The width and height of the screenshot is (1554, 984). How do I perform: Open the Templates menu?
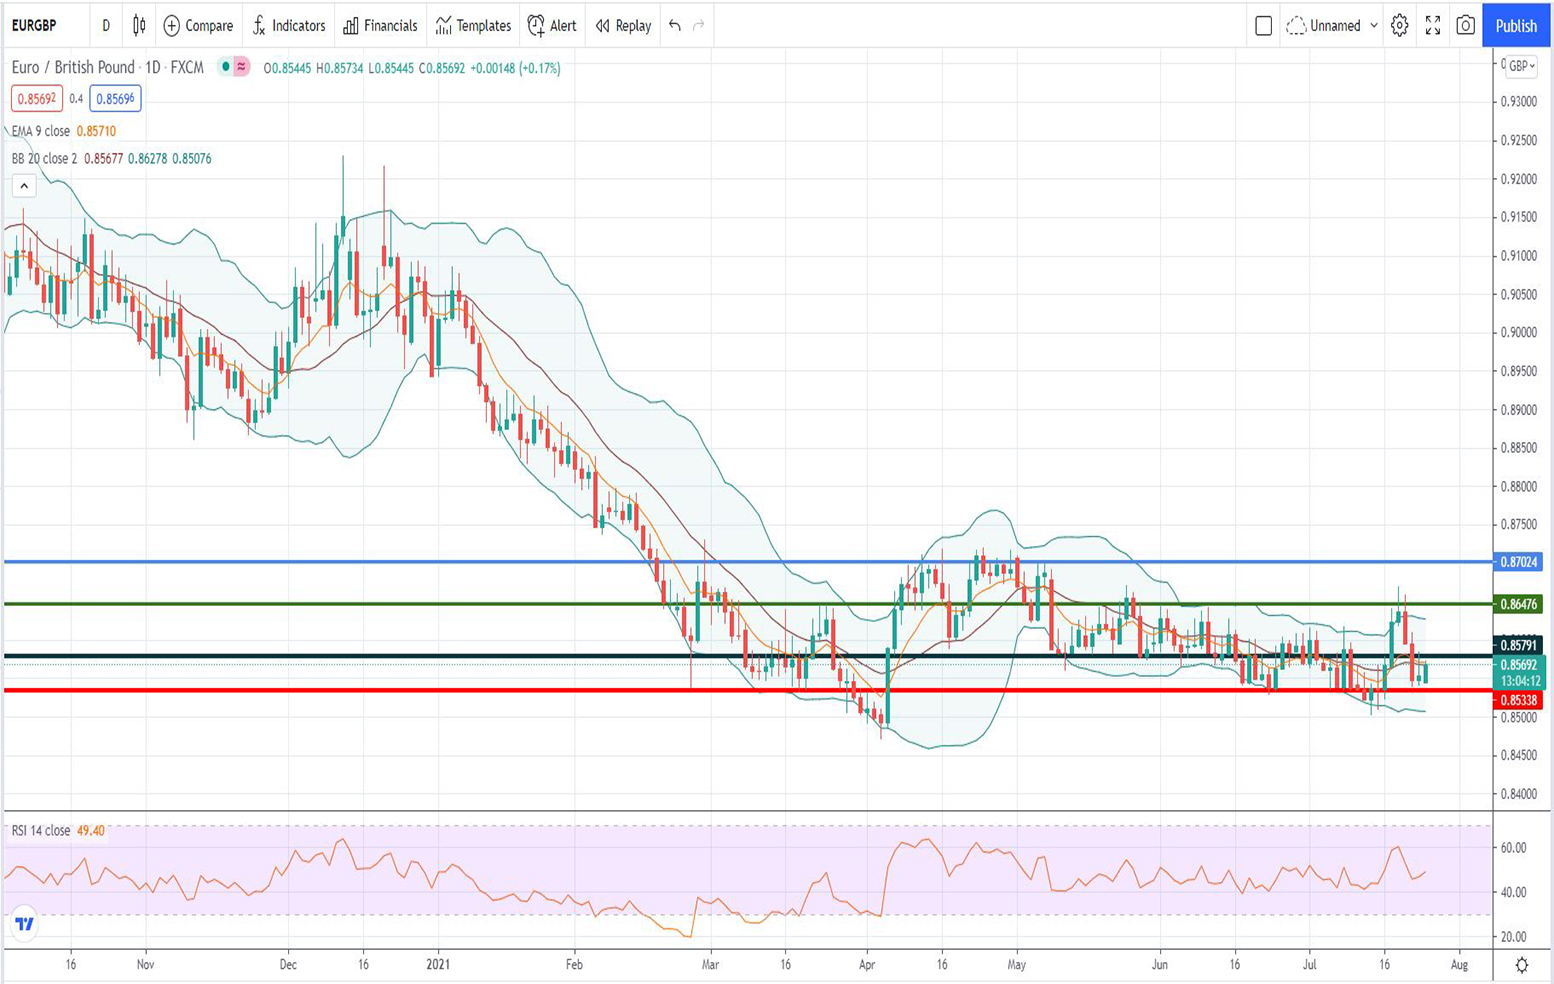473,26
